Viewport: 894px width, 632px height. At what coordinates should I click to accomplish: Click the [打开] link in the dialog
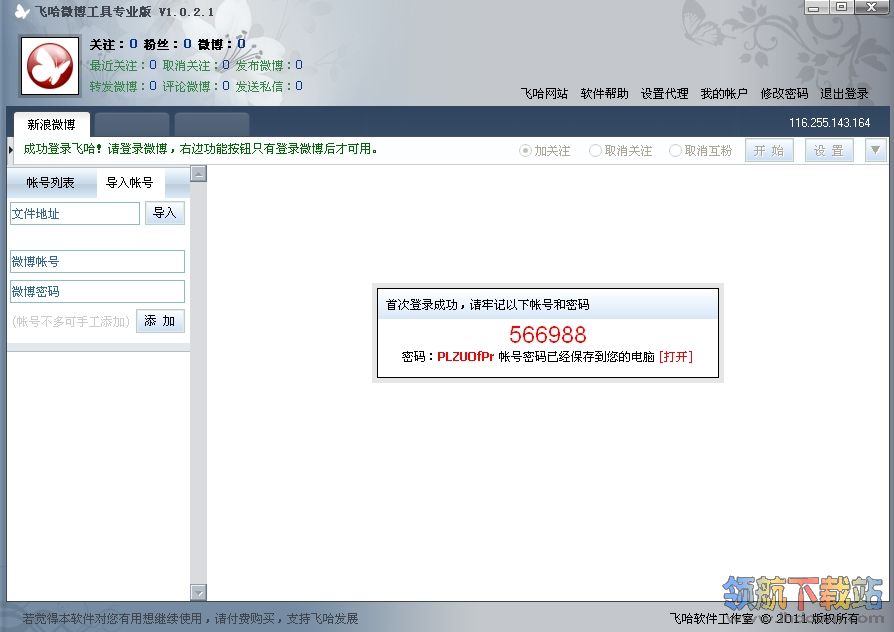[x=676, y=356]
